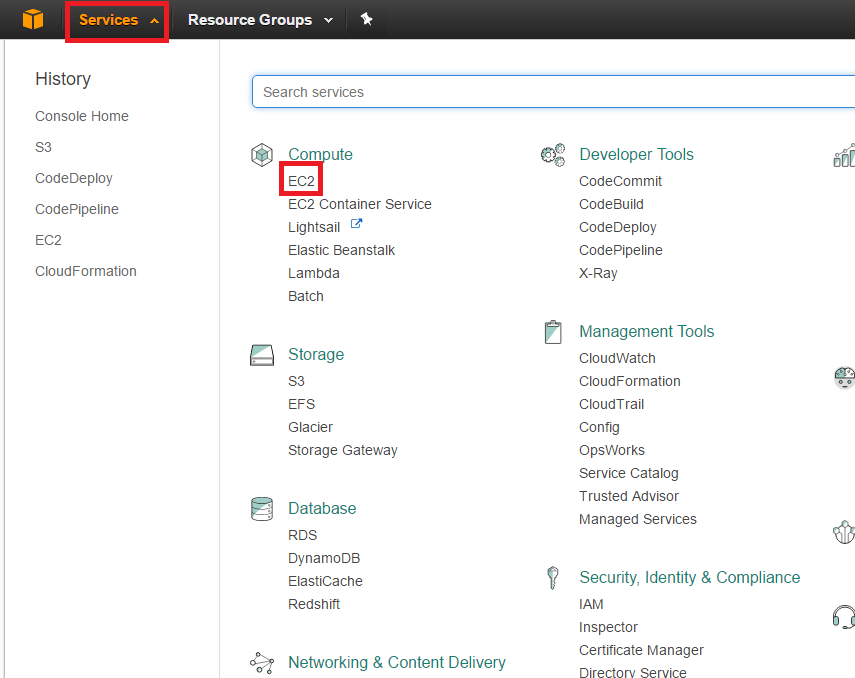The height and width of the screenshot is (678, 855).
Task: Click the Database category icon
Action: point(262,509)
